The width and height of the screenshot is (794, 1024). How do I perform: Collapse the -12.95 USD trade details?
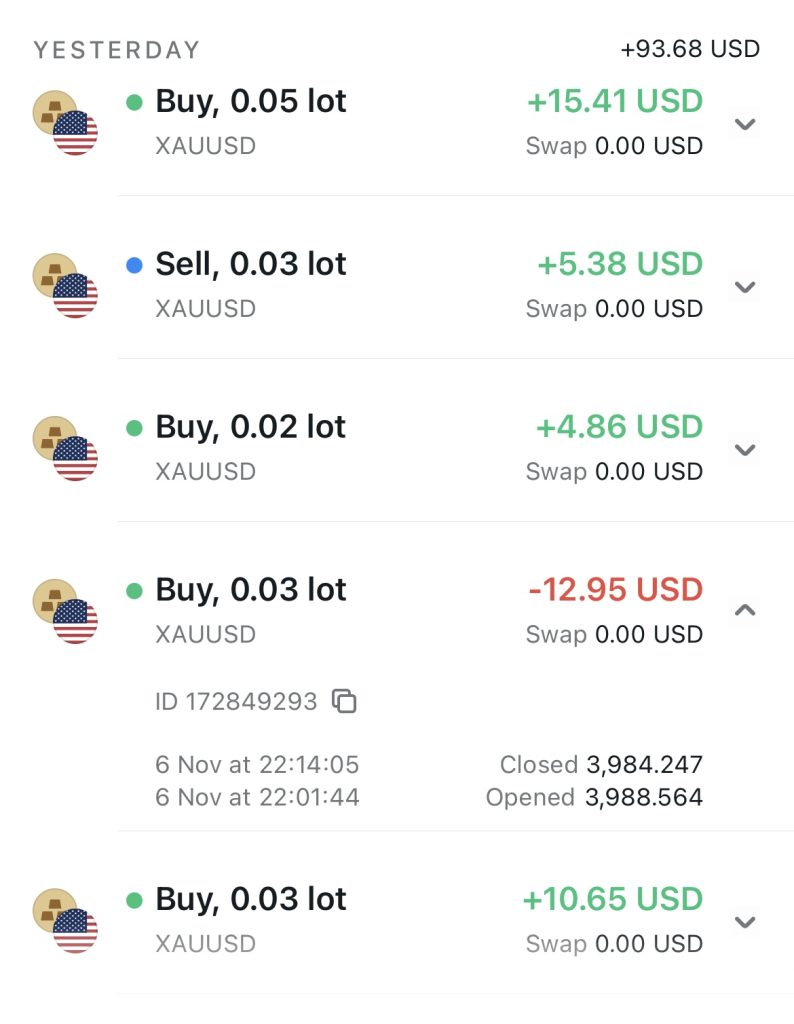click(744, 610)
